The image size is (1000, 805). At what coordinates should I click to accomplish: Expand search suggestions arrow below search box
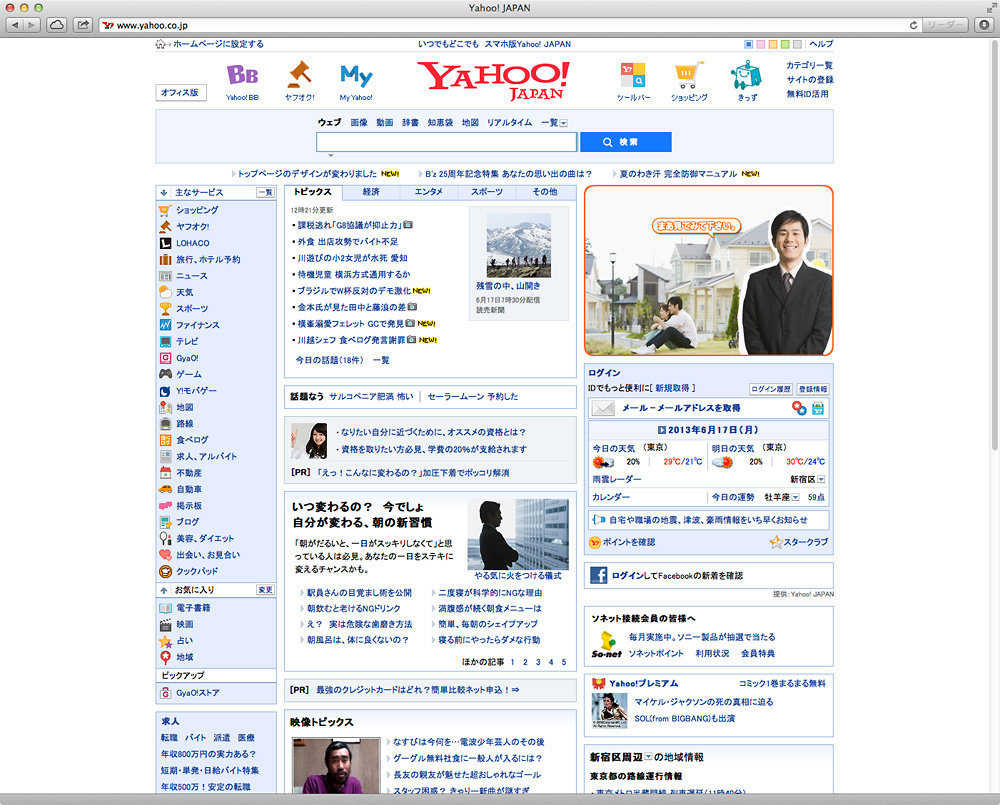click(330, 155)
